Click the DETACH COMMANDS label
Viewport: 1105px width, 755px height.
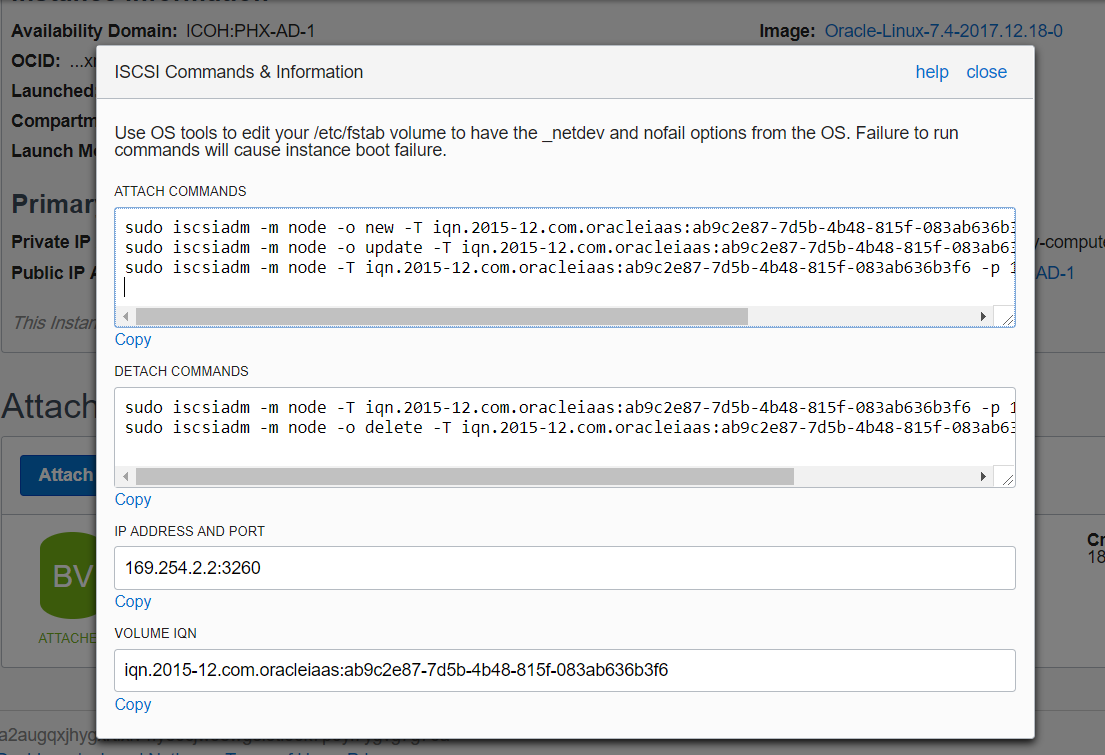coord(182,371)
